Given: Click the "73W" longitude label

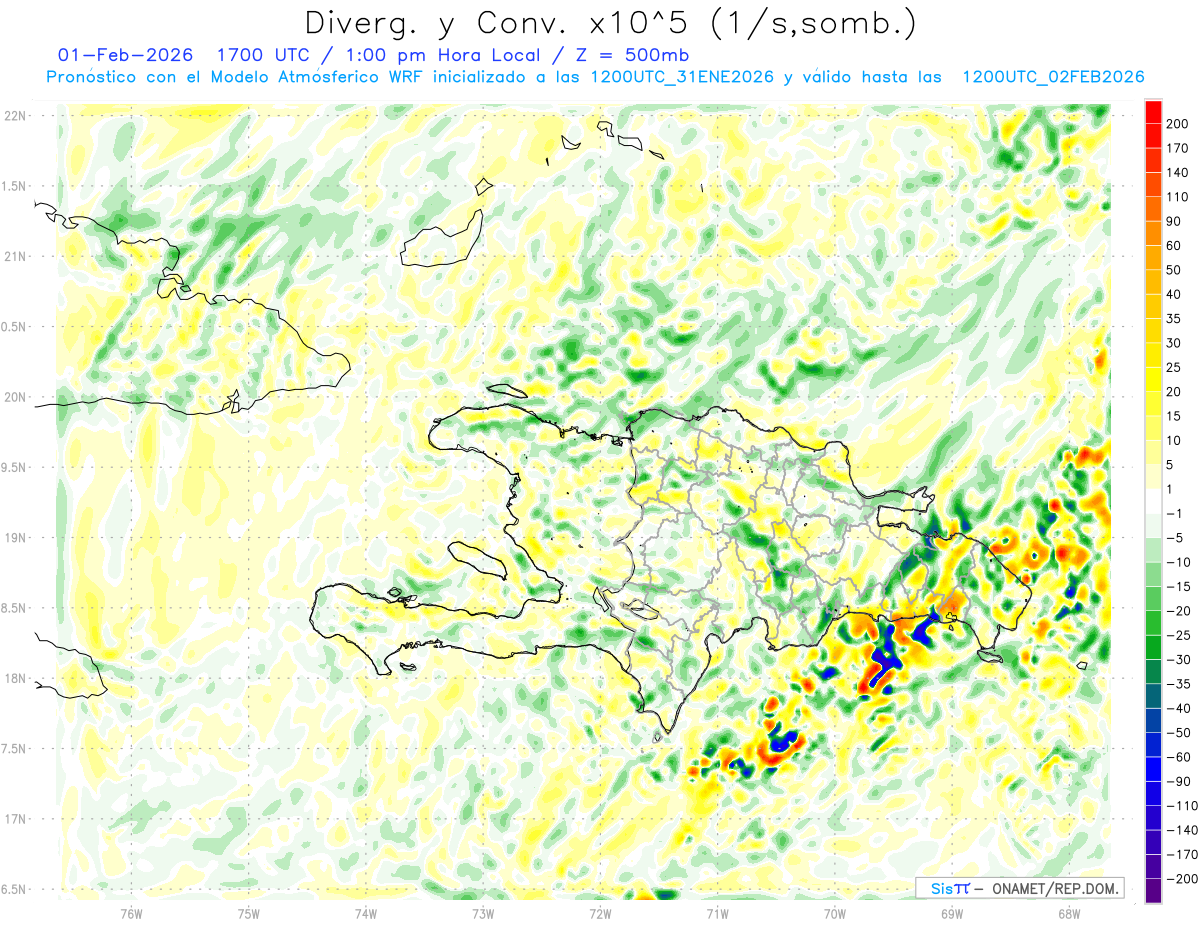Looking at the screenshot, I should 482,913.
